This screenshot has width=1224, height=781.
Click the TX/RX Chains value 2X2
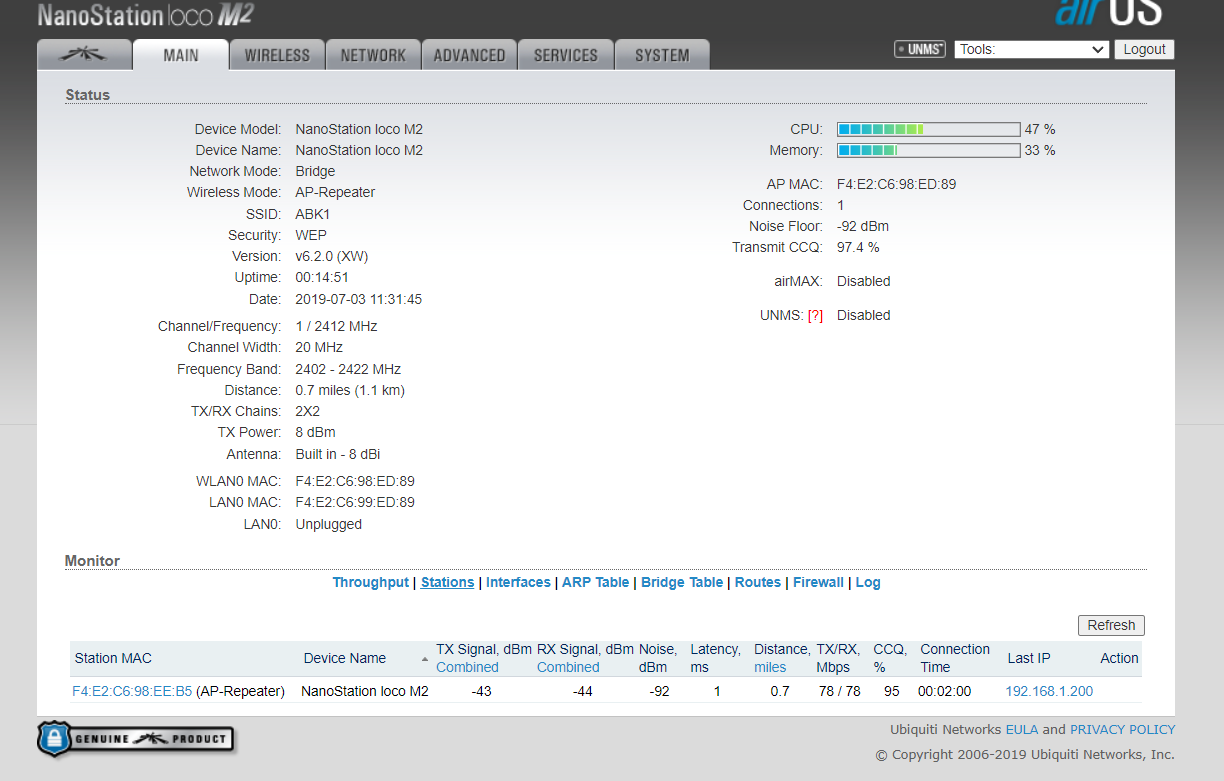click(x=308, y=411)
